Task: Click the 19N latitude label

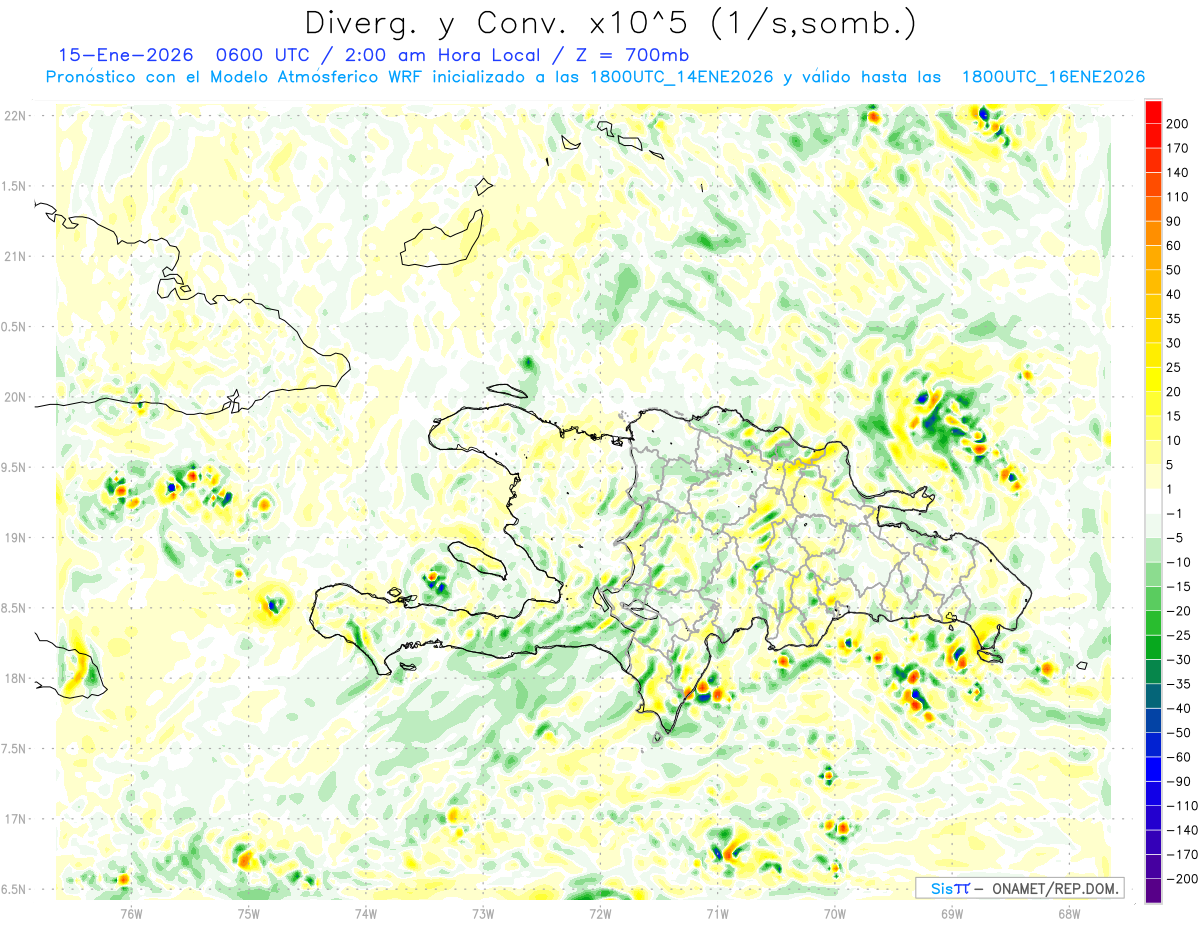Action: (14, 538)
